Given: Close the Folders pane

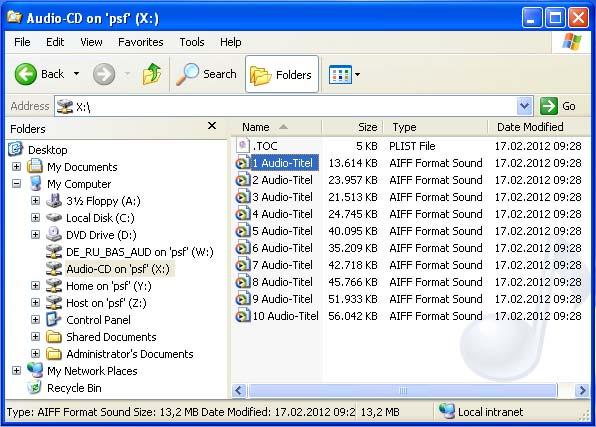Looking at the screenshot, I should 212,126.
